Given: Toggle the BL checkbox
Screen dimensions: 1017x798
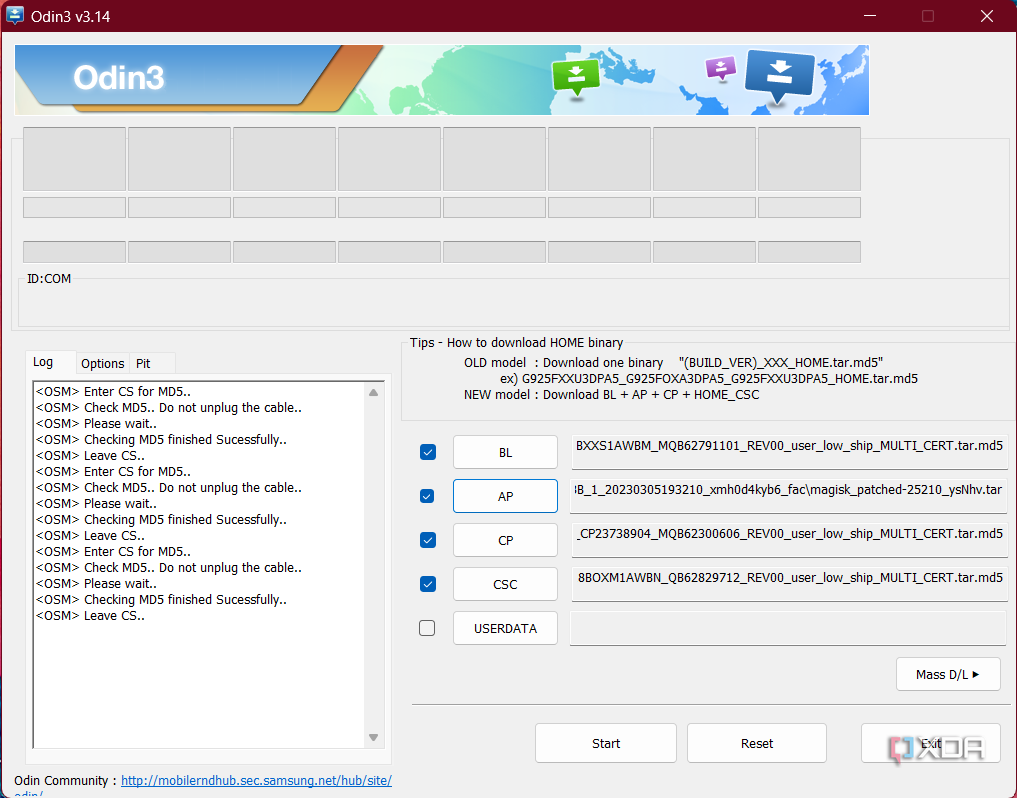Looking at the screenshot, I should (427, 452).
